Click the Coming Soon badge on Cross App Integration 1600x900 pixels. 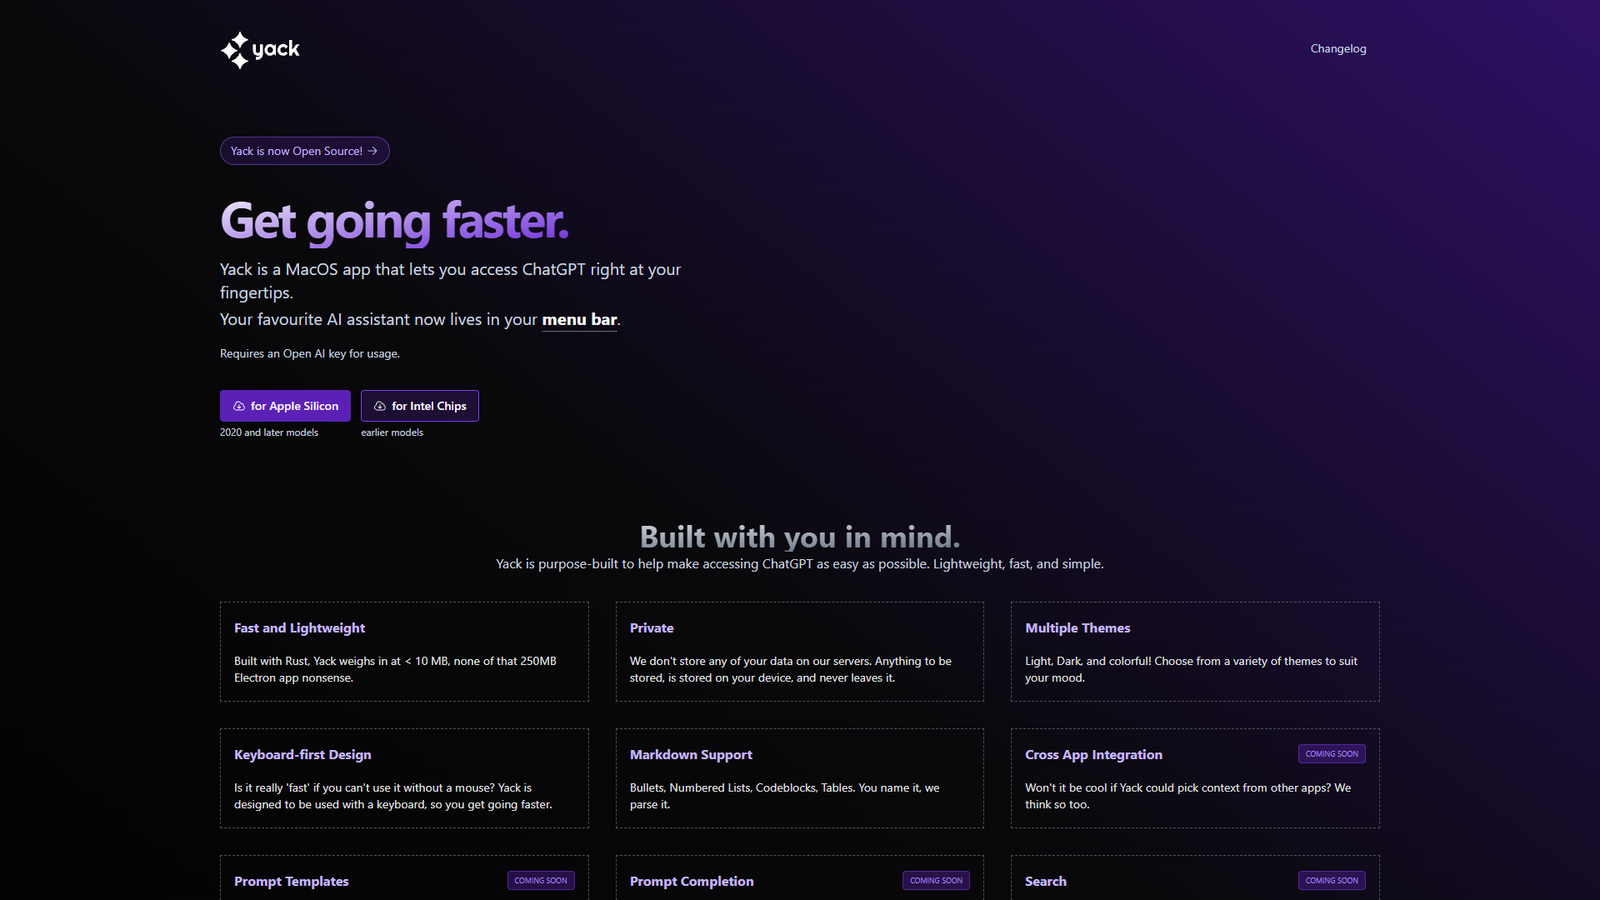coord(1332,754)
